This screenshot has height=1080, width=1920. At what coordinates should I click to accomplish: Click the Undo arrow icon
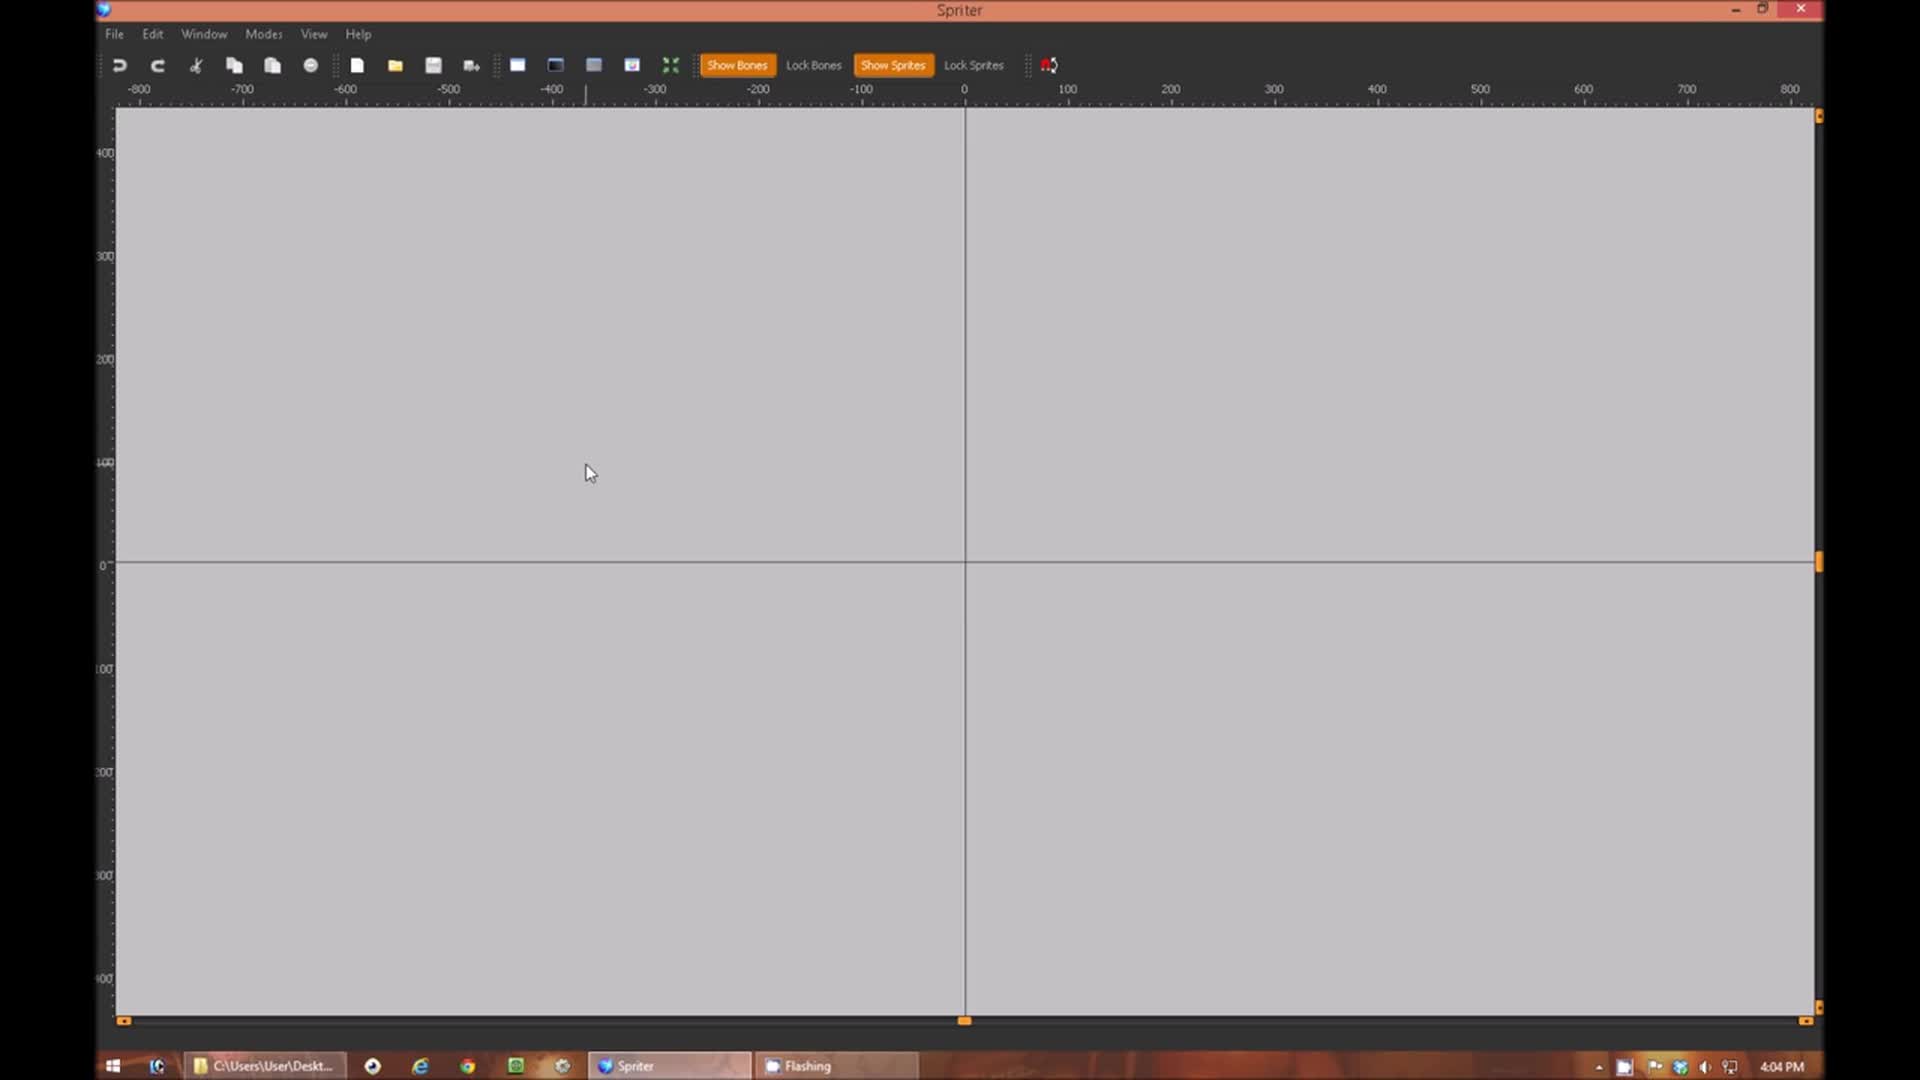click(120, 66)
